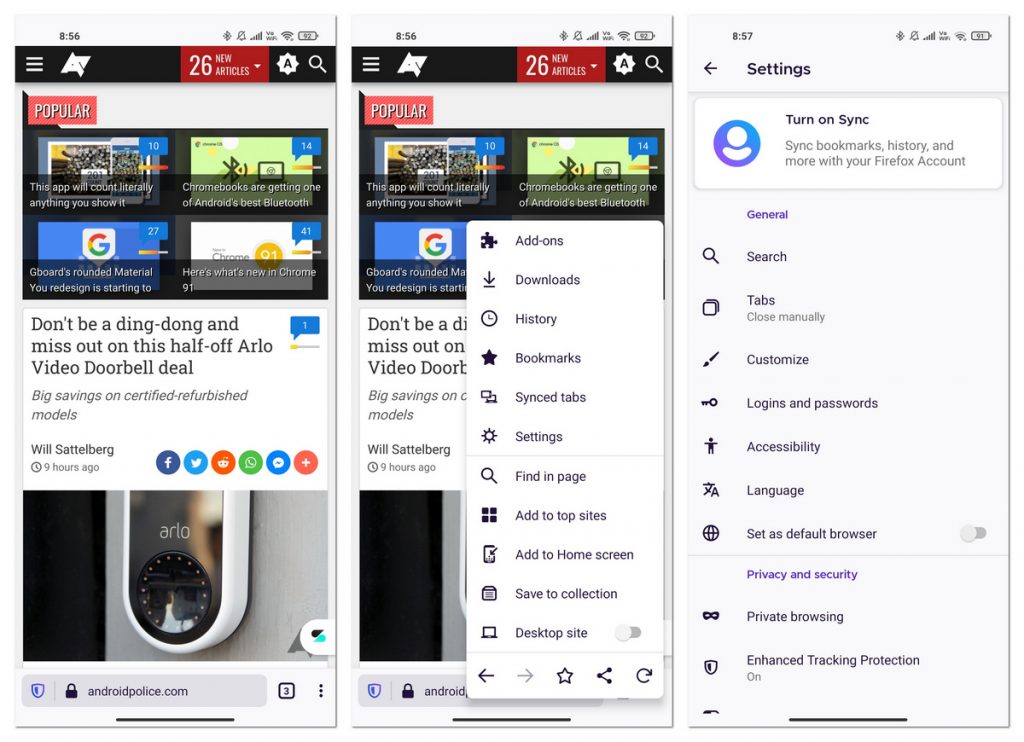Tap the Turn on Sync card
Image resolution: width=1024 pixels, height=742 pixels.
[848, 143]
